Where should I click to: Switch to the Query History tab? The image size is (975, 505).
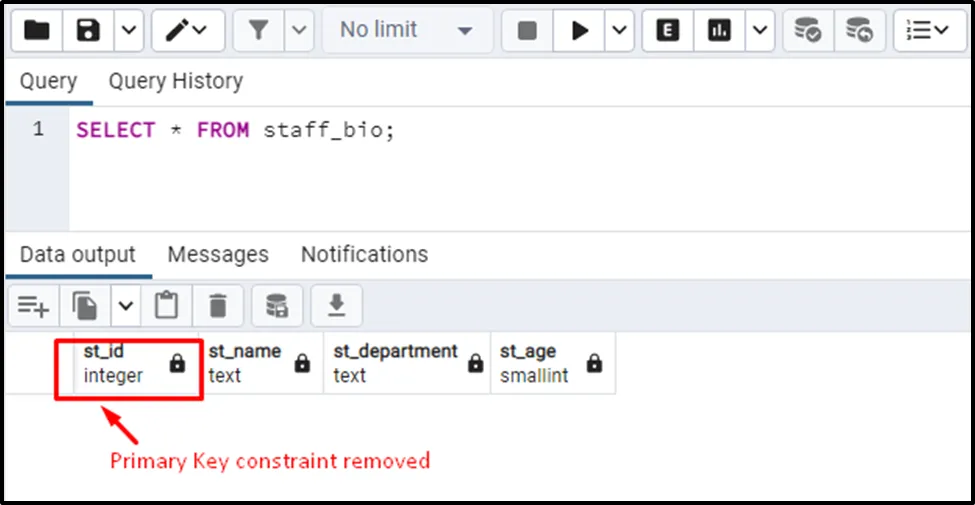click(x=175, y=81)
